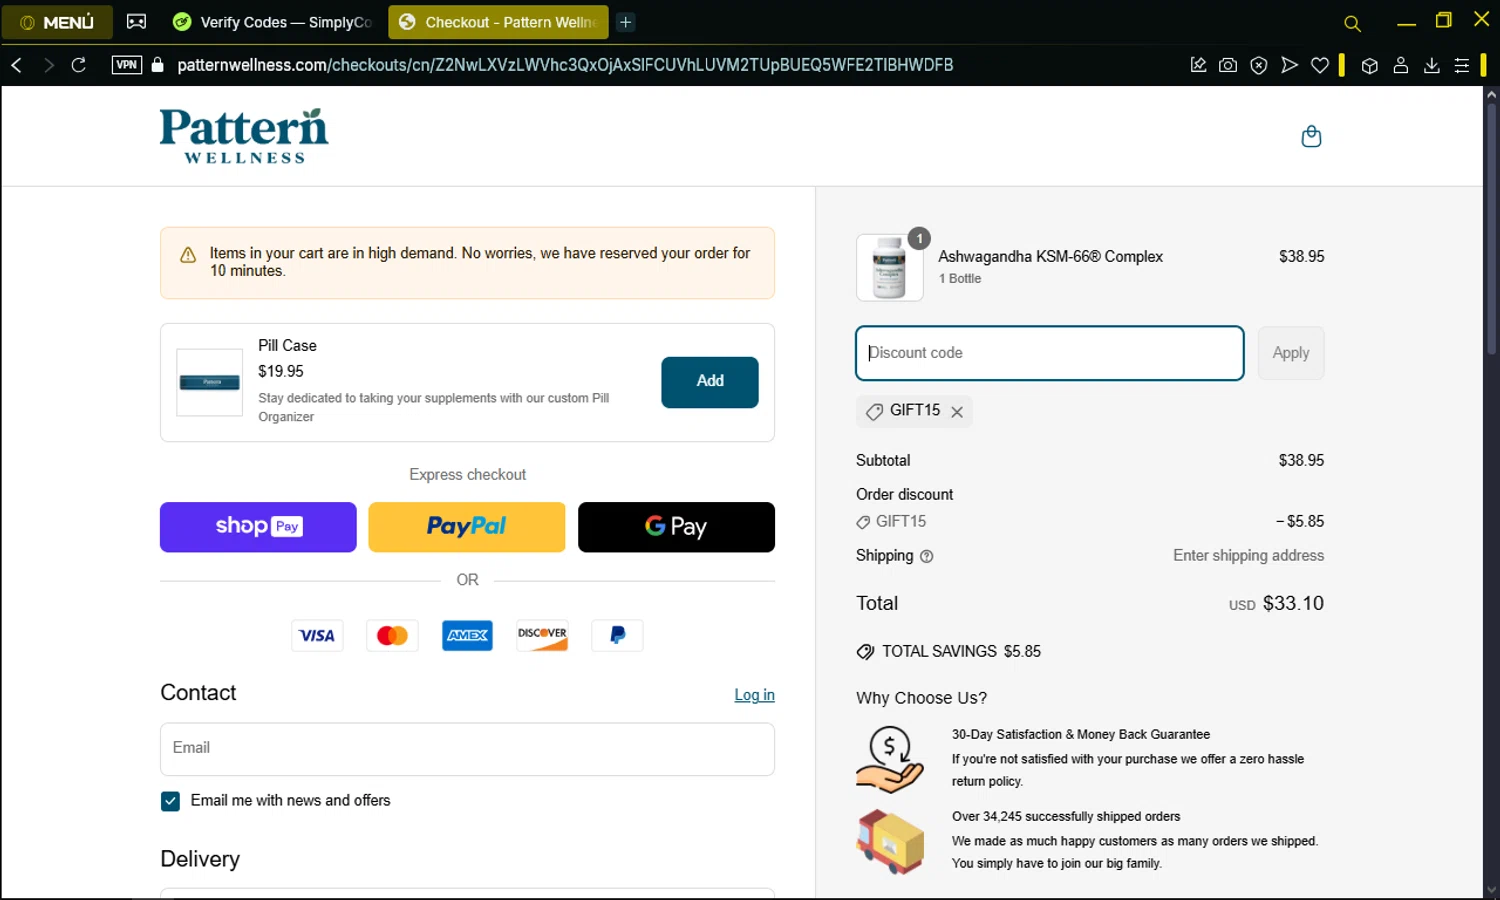This screenshot has width=1500, height=900.
Task: Open the workspaces icon beside the Menu button
Action: click(137, 22)
